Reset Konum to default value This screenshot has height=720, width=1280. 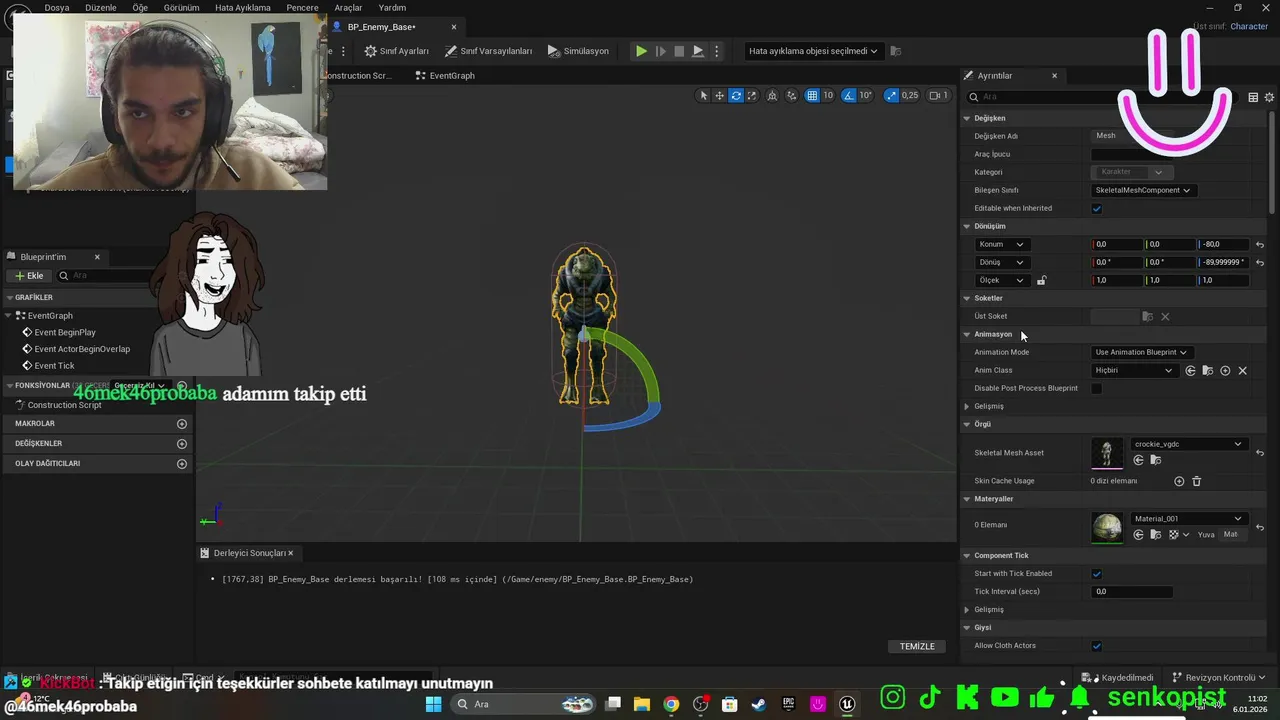pyautogui.click(x=1260, y=244)
